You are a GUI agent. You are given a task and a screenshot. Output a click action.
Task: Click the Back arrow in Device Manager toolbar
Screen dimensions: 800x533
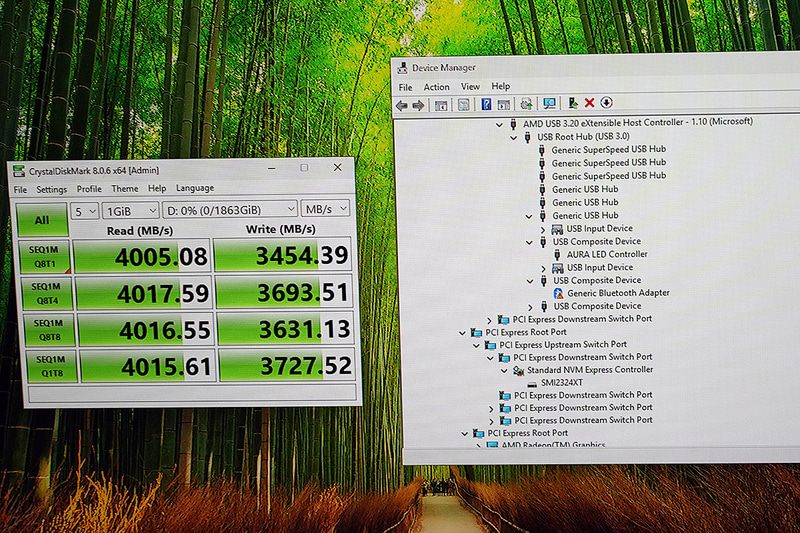pyautogui.click(x=402, y=106)
